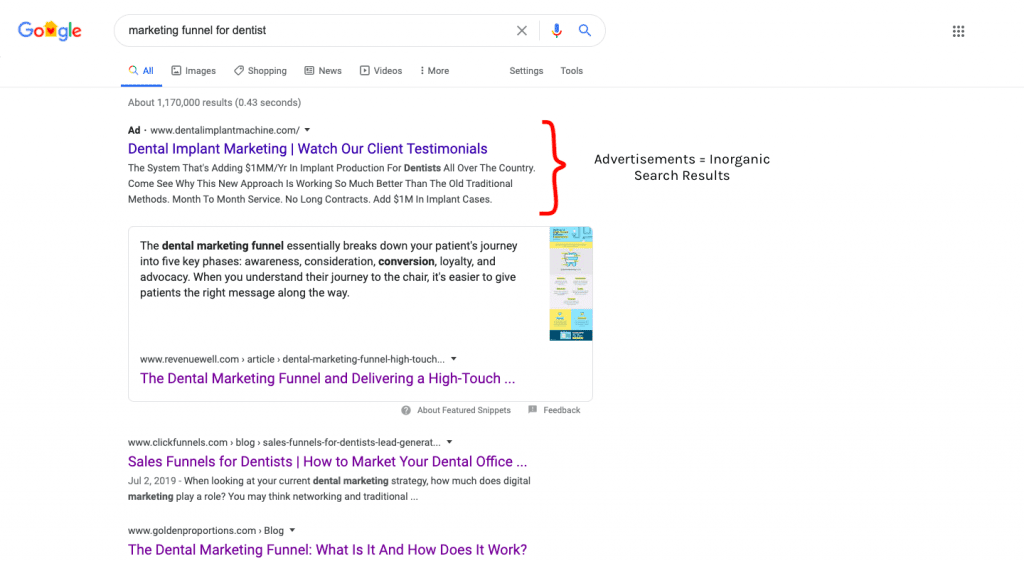Screen dimensions: 1024x561
Task: Click the www.dentalimplantmachine.com/ ad URL
Action: click(225, 130)
